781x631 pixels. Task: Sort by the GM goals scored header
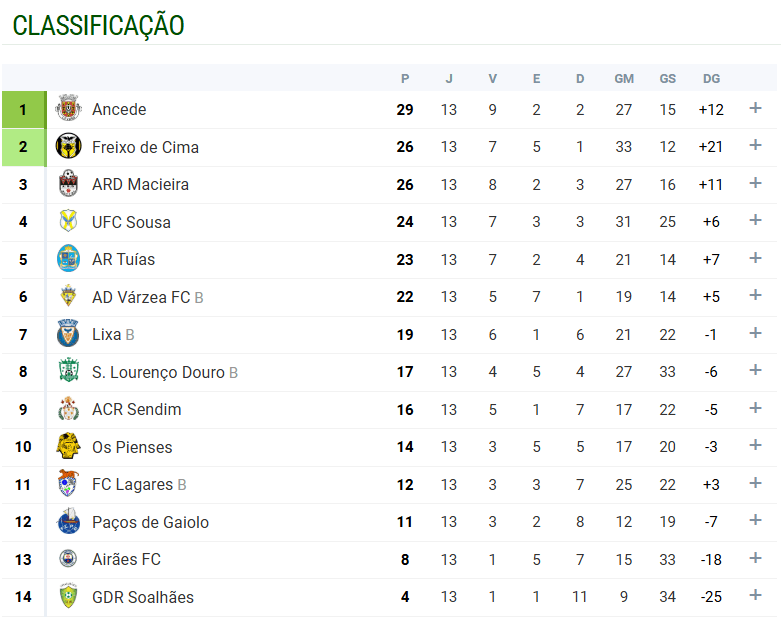[624, 79]
